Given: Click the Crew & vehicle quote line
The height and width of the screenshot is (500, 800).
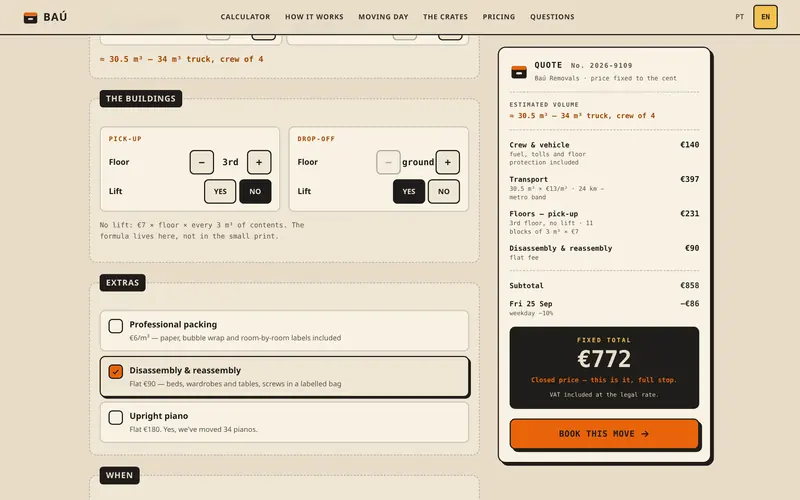Looking at the screenshot, I should coord(604,153).
